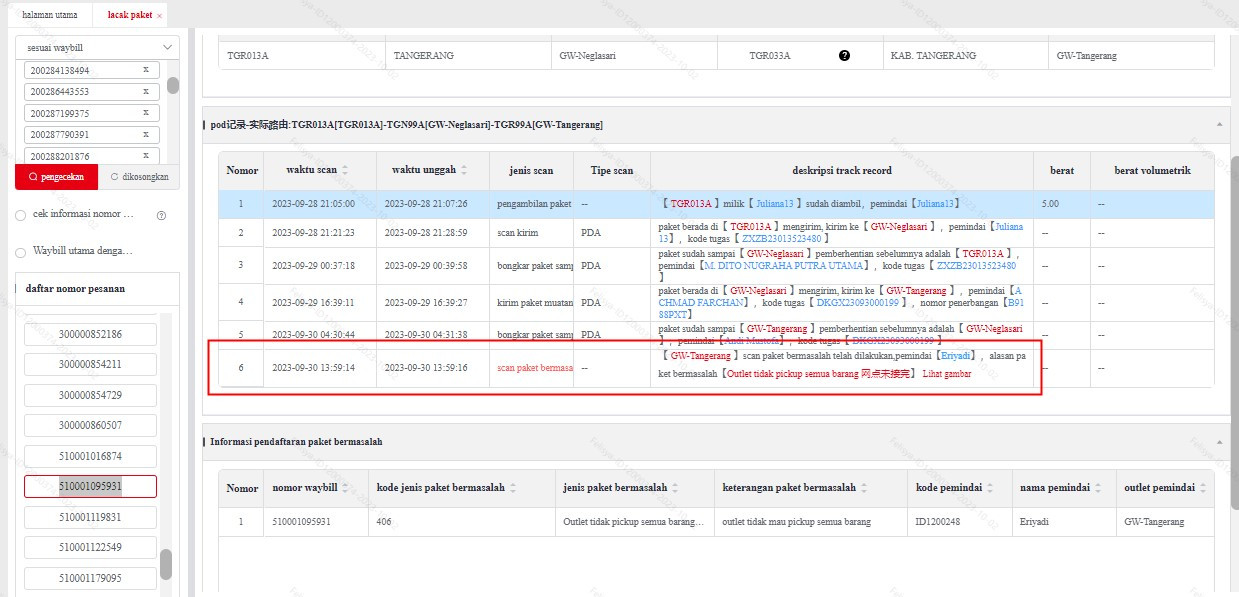The width and height of the screenshot is (1239, 597).
Task: Click problem code 406 cell
Action: tap(383, 522)
